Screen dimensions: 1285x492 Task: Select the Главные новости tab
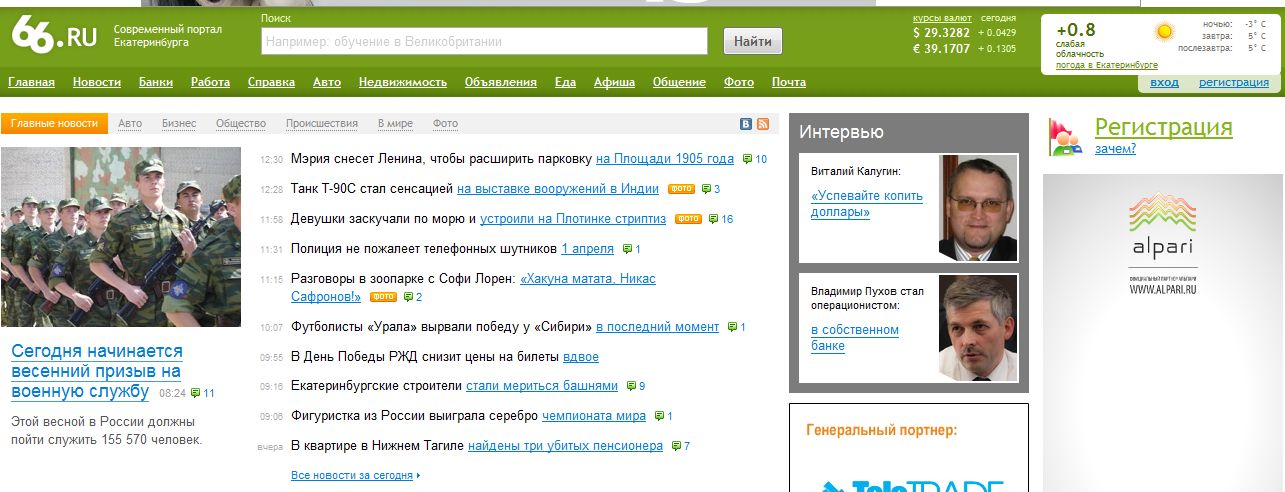(54, 123)
